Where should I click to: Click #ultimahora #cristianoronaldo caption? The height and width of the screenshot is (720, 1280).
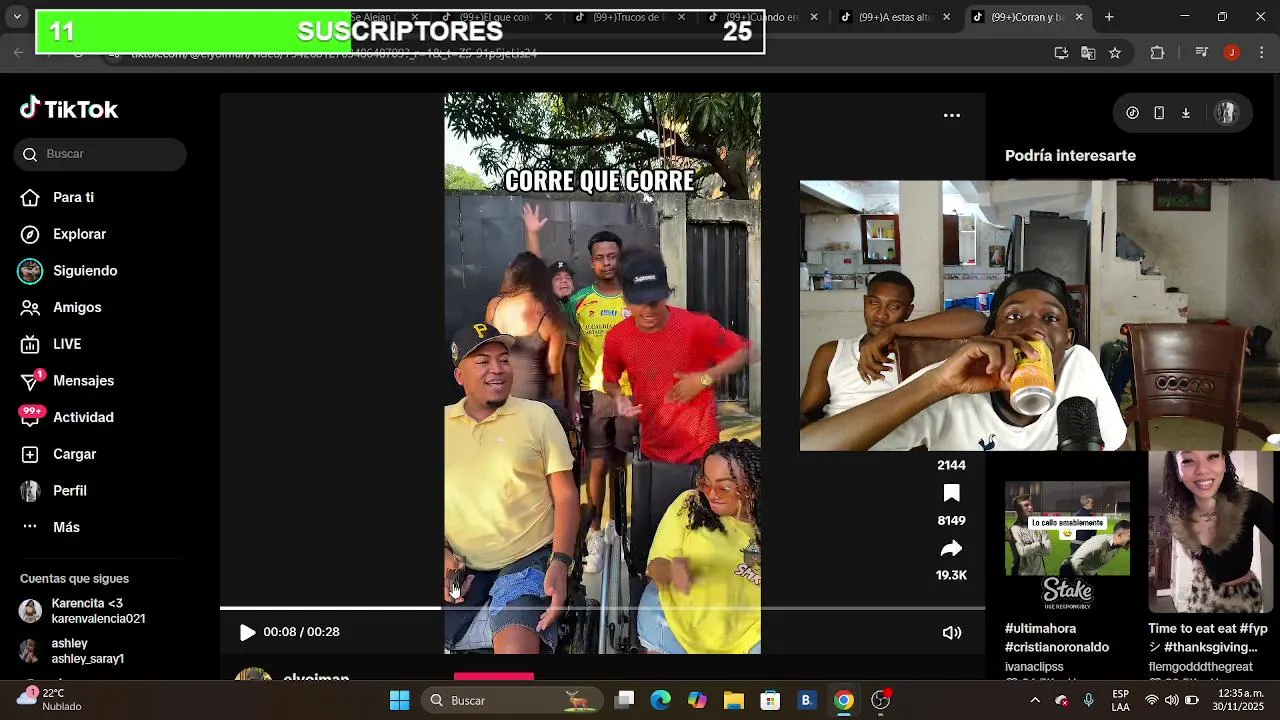click(1057, 638)
